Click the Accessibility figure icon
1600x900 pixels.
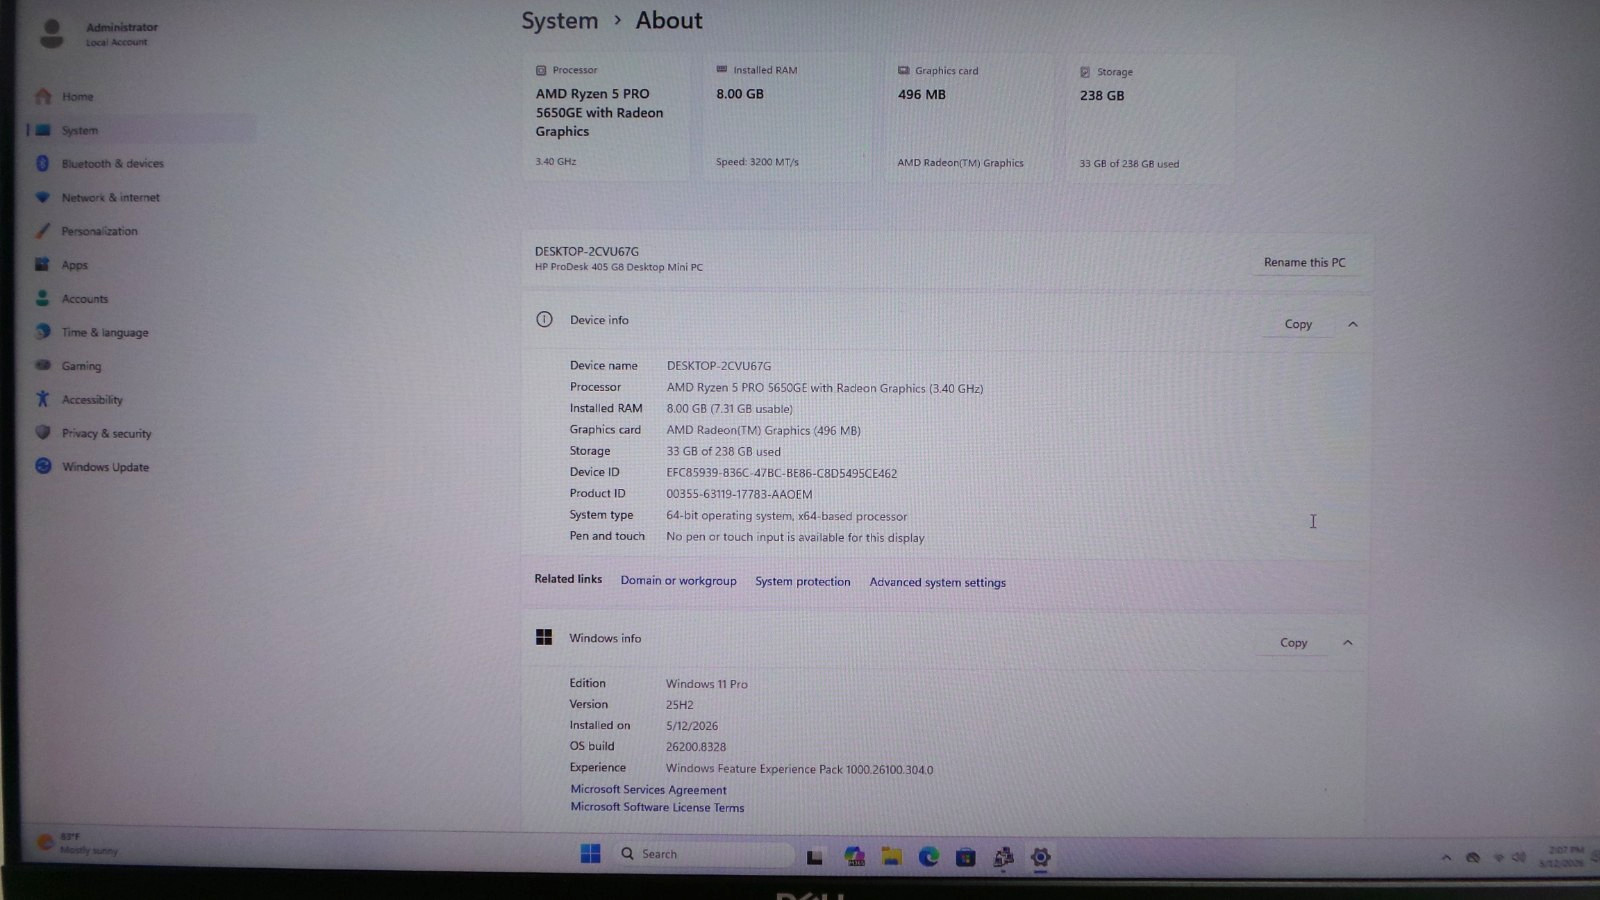click(x=42, y=399)
